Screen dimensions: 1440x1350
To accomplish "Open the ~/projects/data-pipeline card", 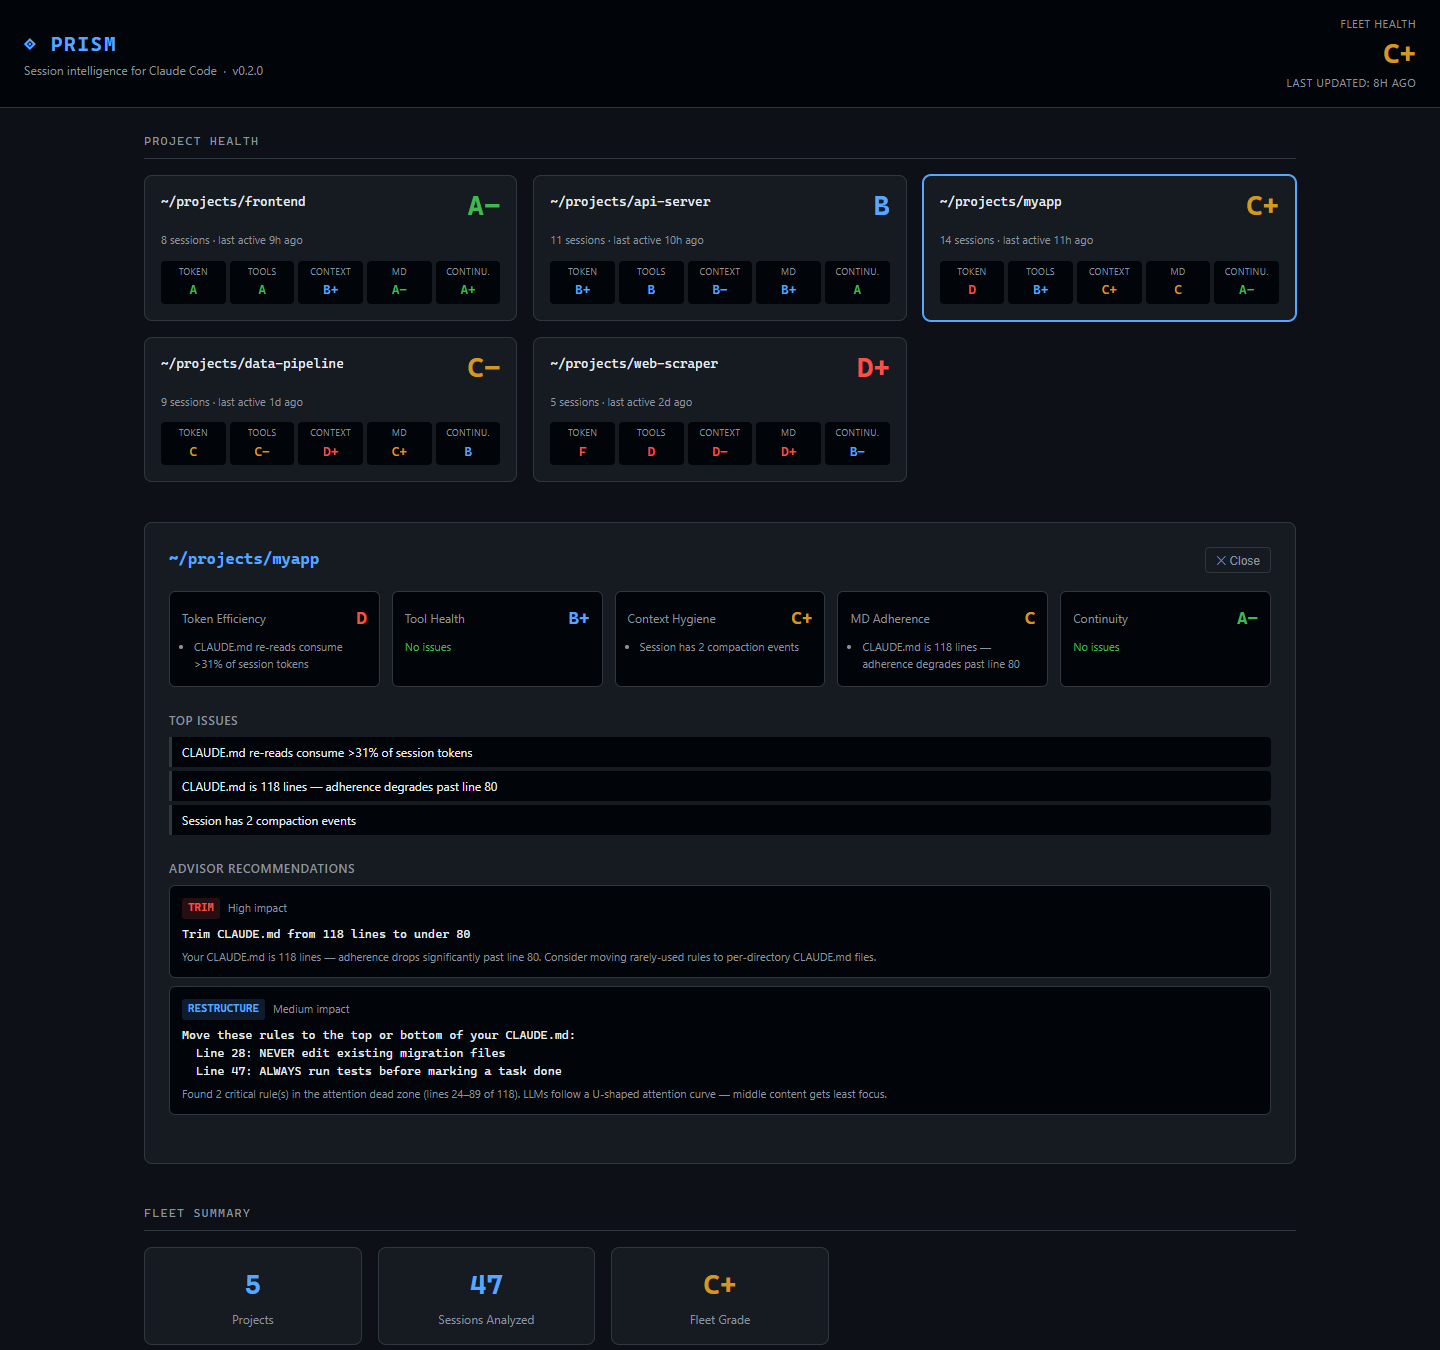I will click(x=330, y=409).
